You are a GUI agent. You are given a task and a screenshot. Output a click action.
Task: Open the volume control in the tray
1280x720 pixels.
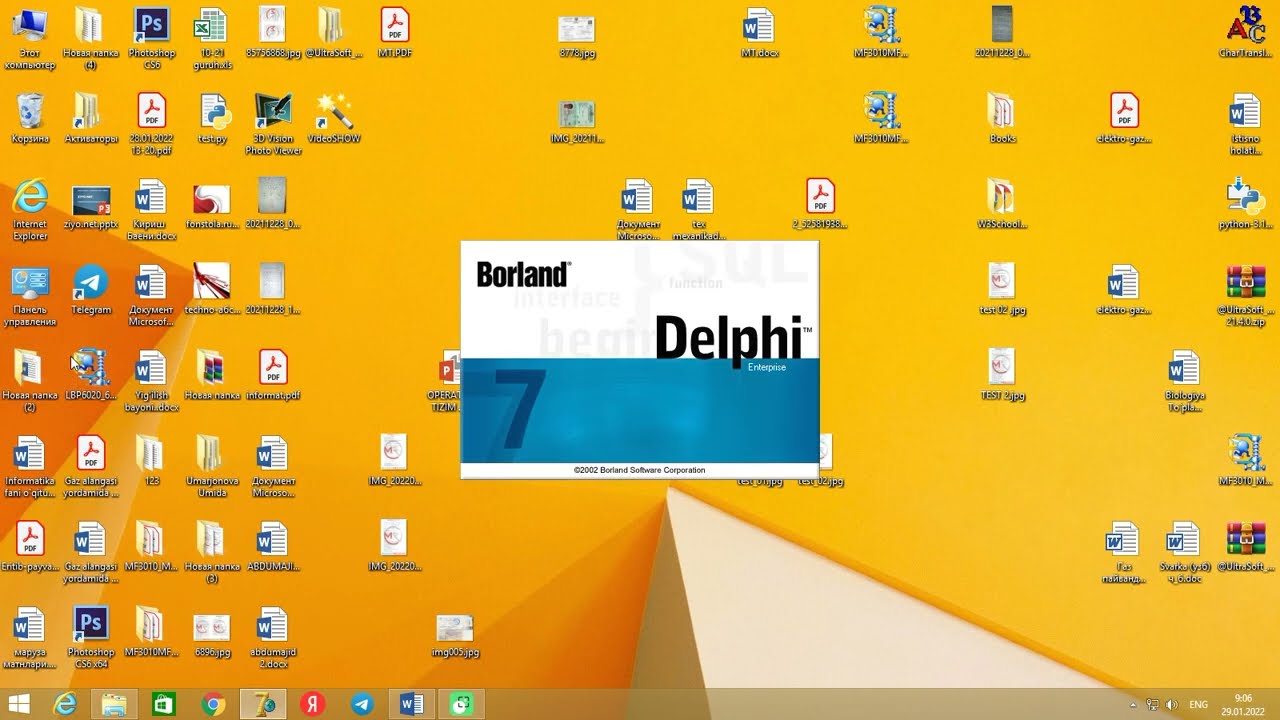(x=1171, y=705)
